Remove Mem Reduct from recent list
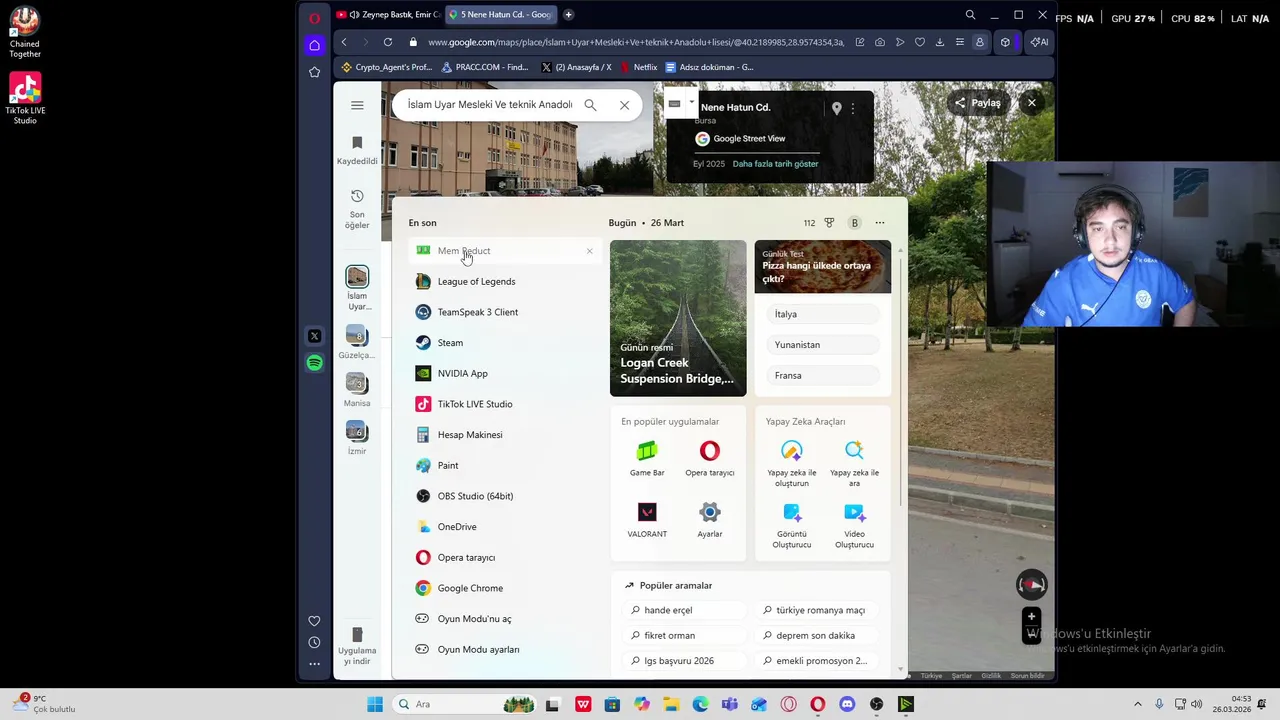The image size is (1280, 720). pyautogui.click(x=589, y=251)
